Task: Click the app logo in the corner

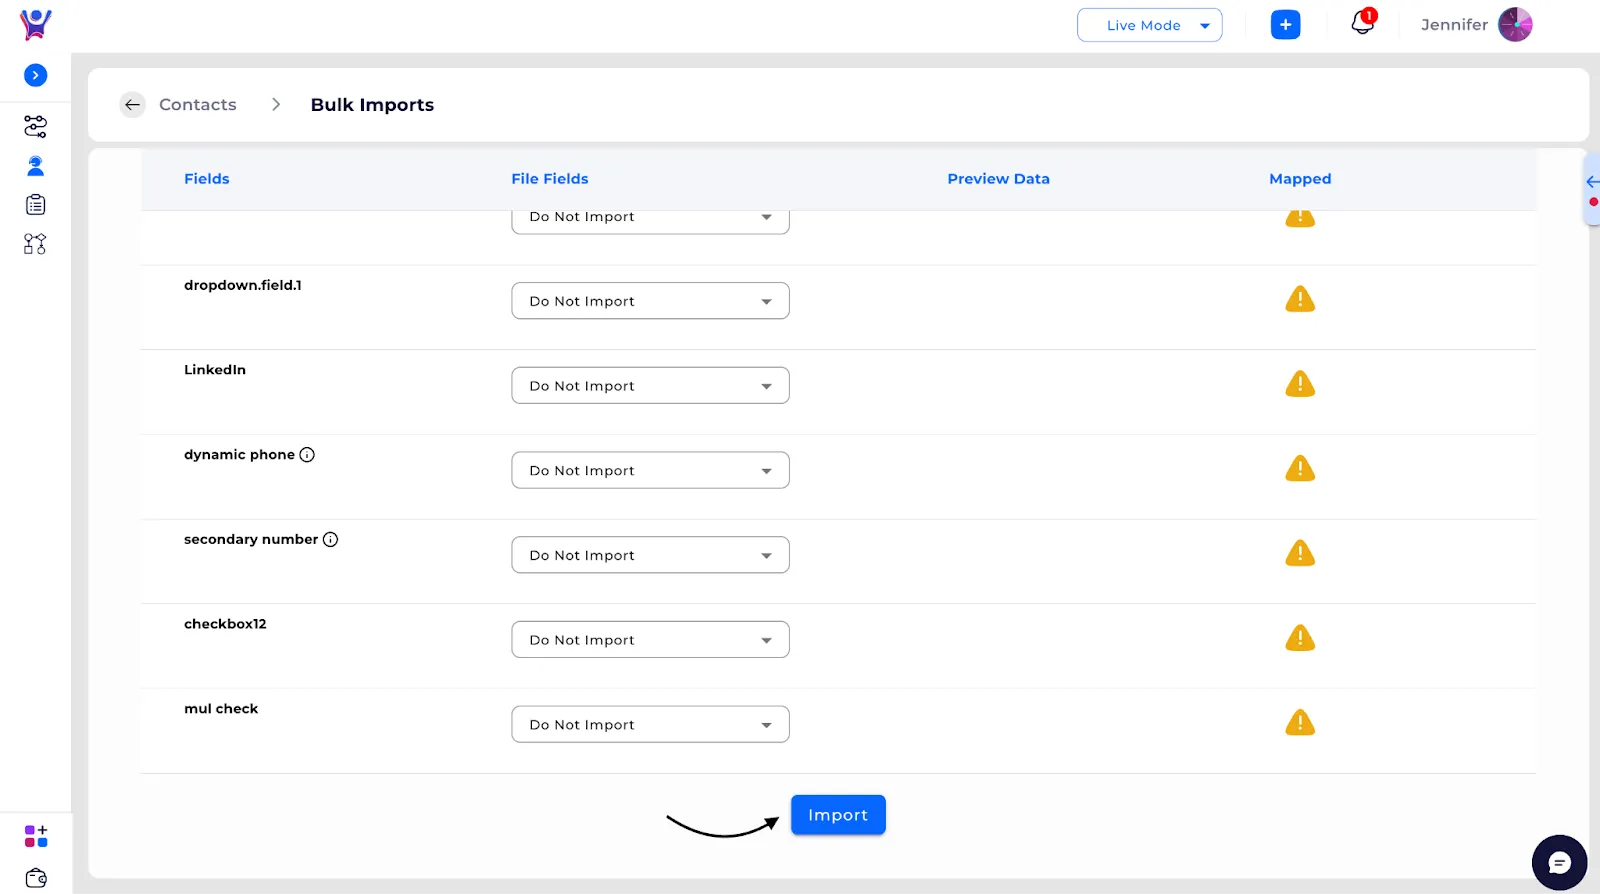Action: click(x=35, y=24)
